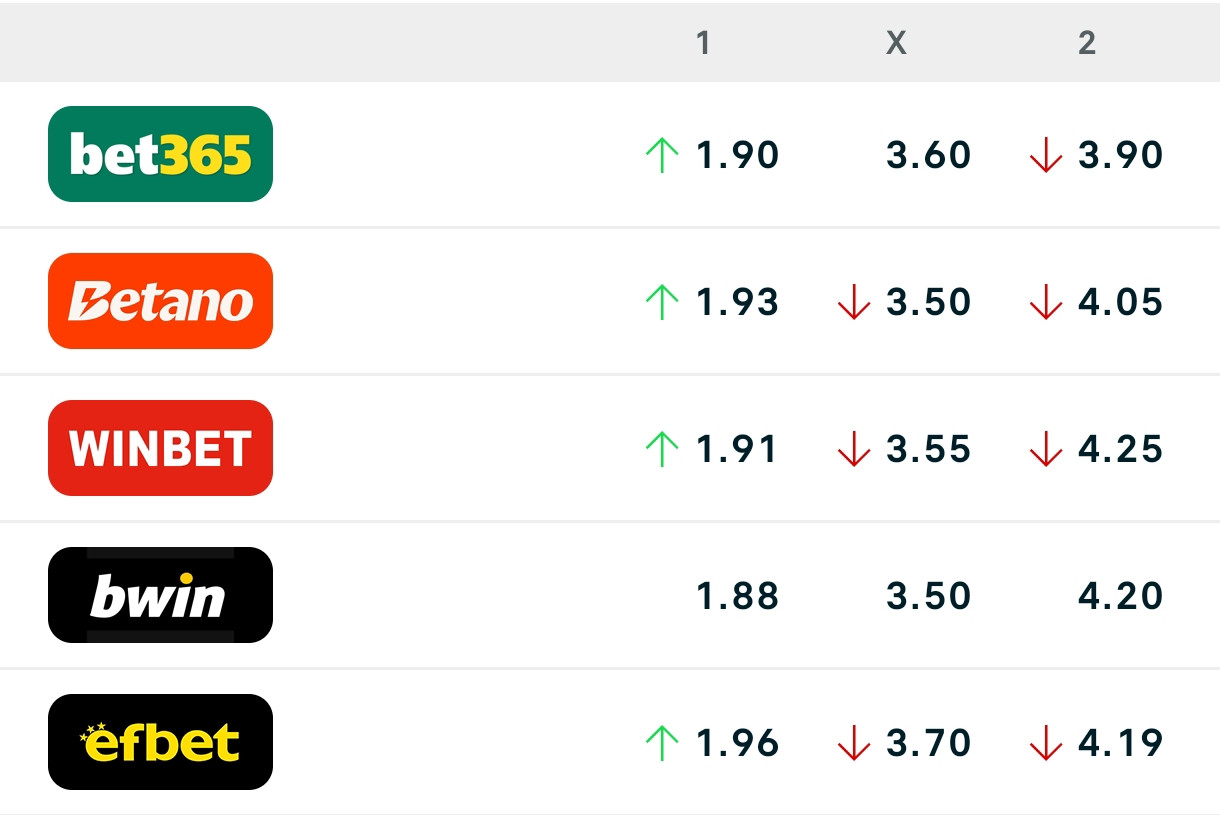Click red down arrow beside 3.55
This screenshot has width=1220, height=815.
[853, 449]
